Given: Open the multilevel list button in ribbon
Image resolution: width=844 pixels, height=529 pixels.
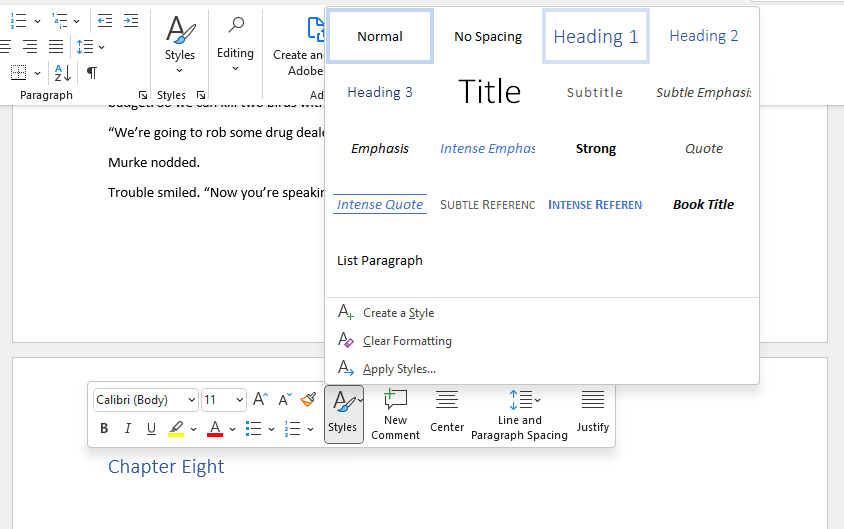Looking at the screenshot, I should click(59, 21).
